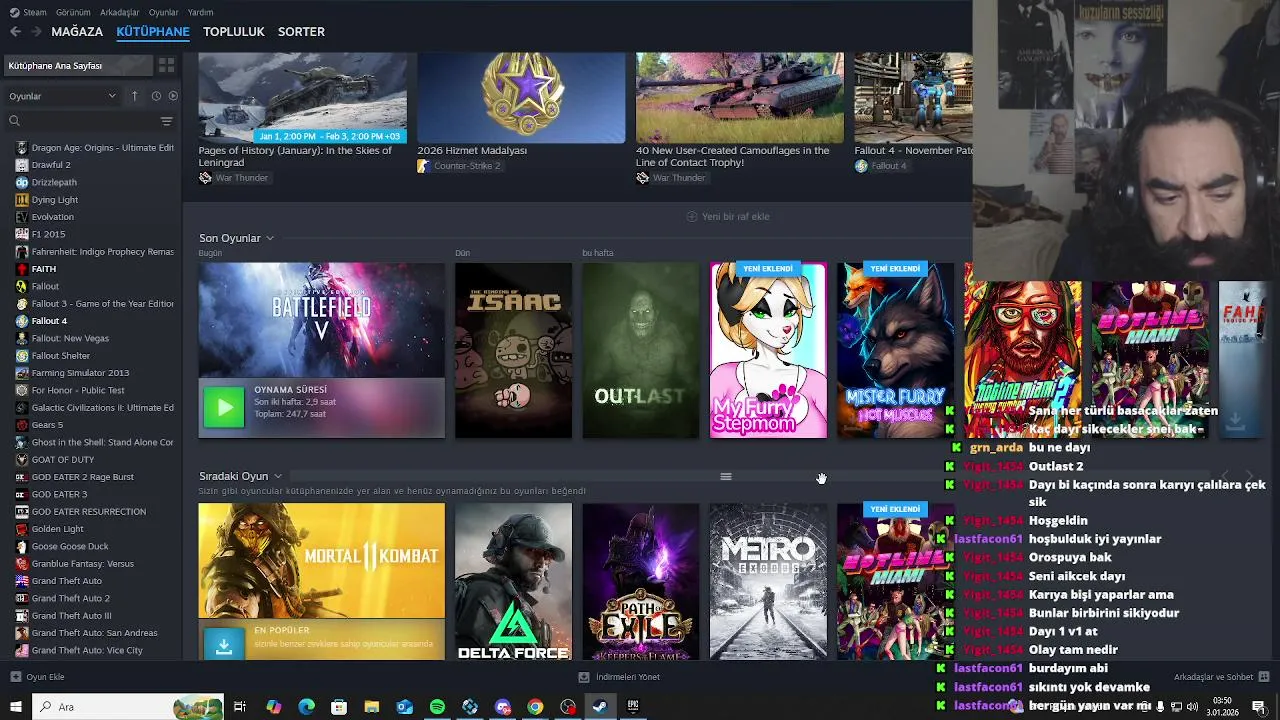This screenshot has height=720, width=1280.
Task: Select Goose Goose Duck in library list
Action: pyautogui.click(x=95, y=546)
